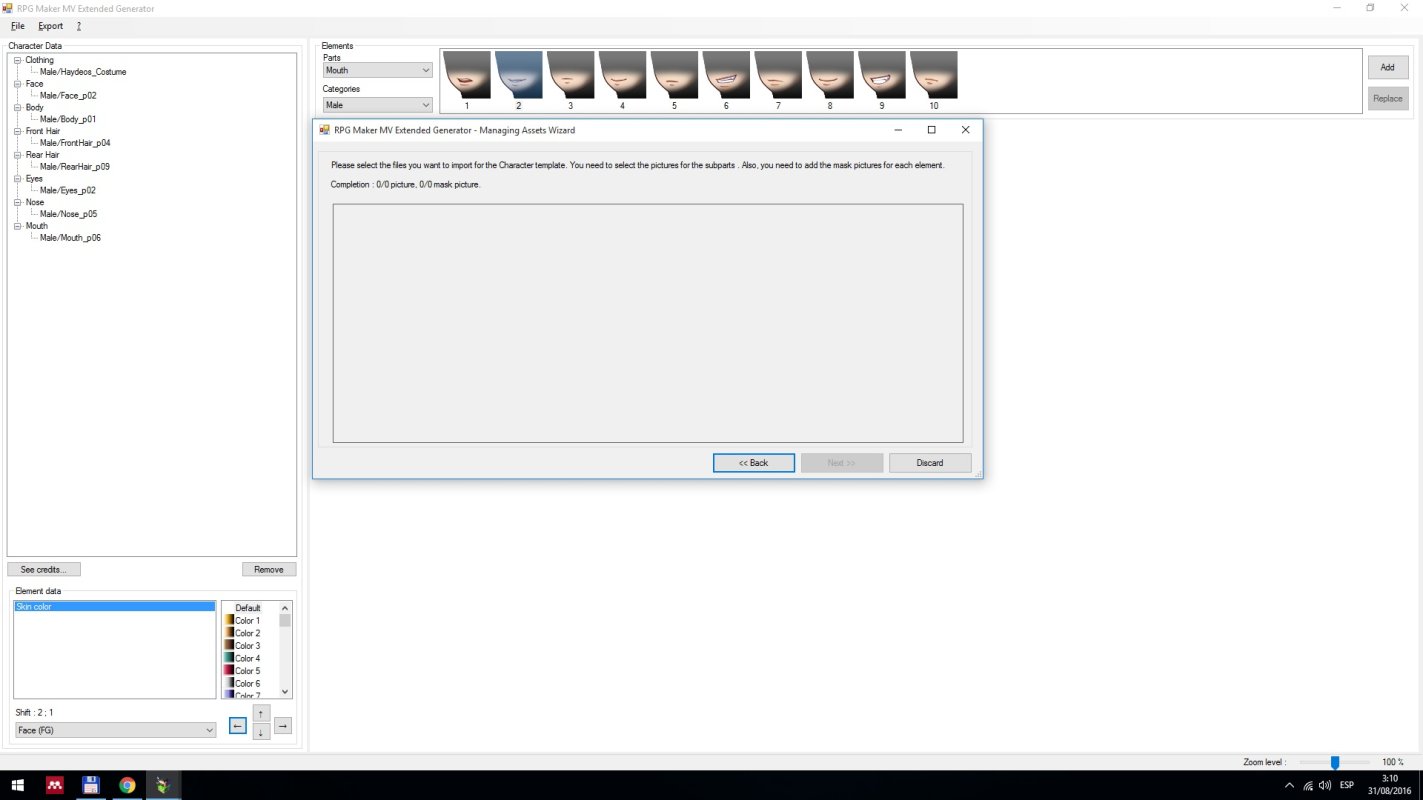
Task: Open the File menu
Action: click(18, 26)
